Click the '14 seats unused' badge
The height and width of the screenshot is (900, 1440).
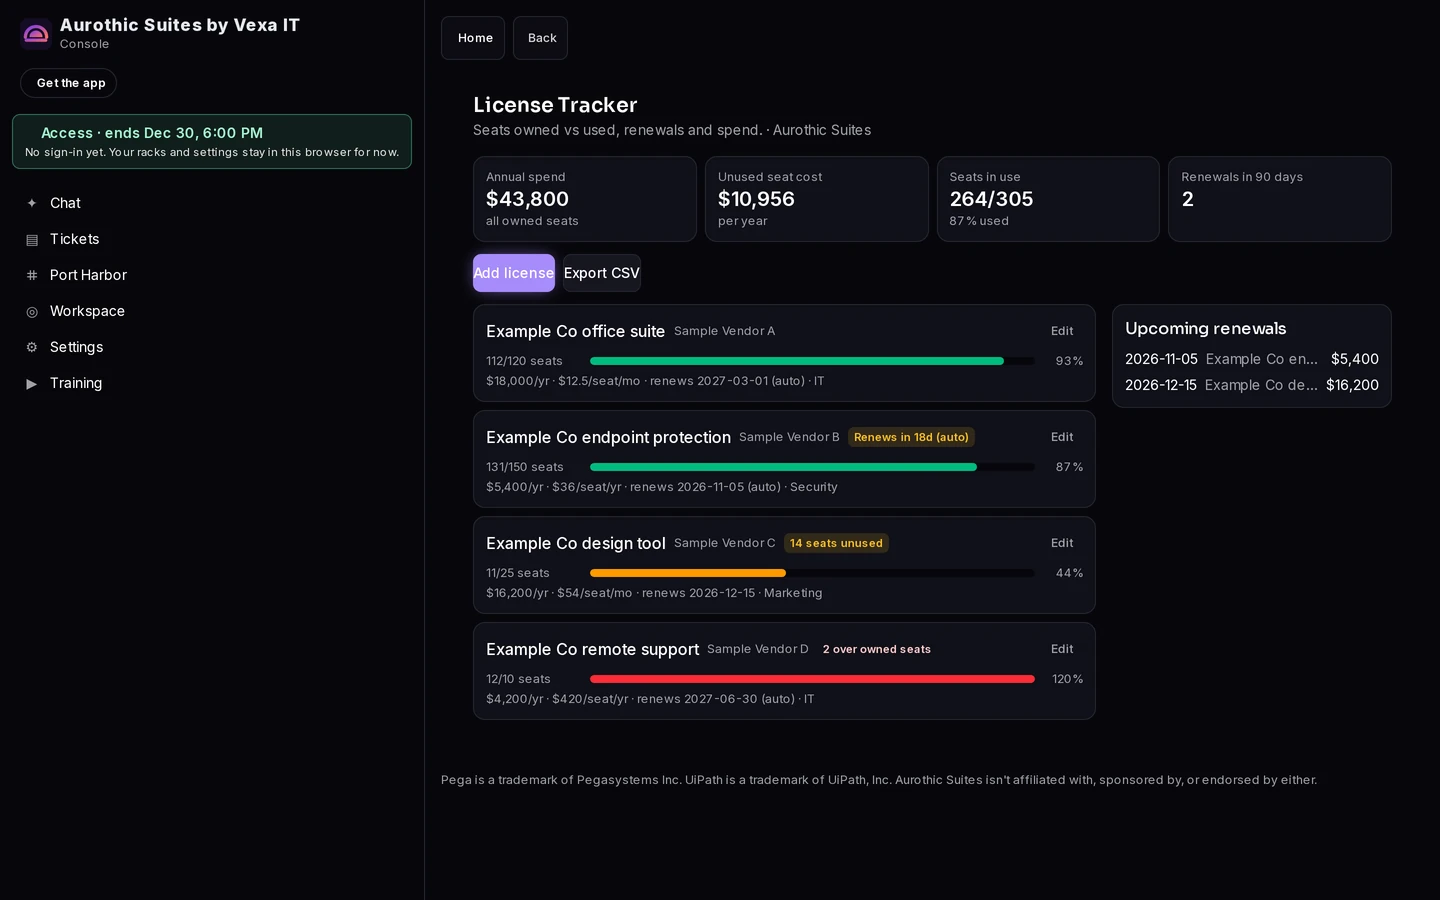836,543
